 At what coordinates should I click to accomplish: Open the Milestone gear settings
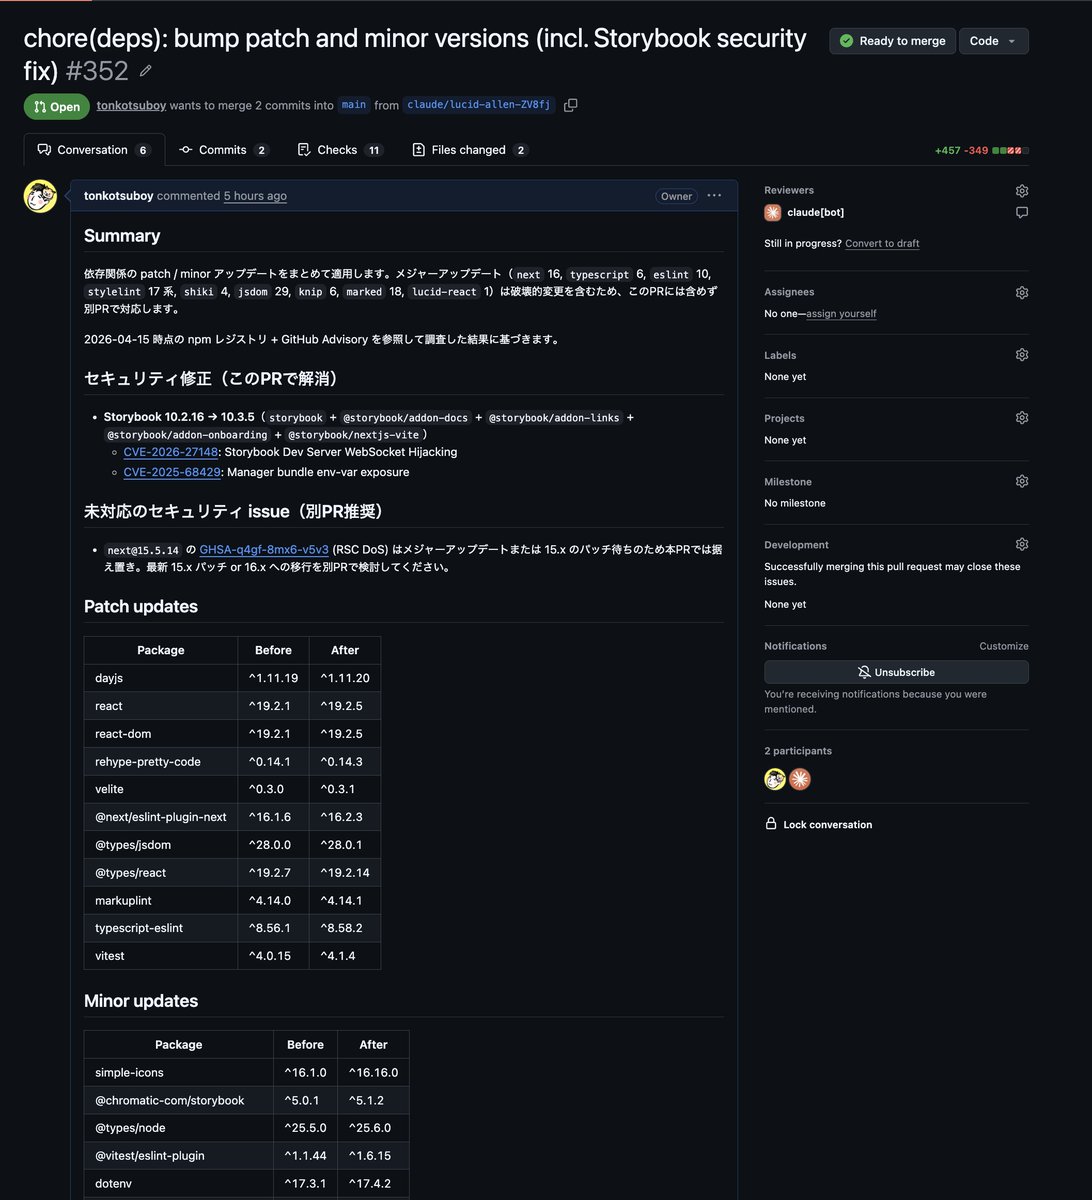point(1021,481)
